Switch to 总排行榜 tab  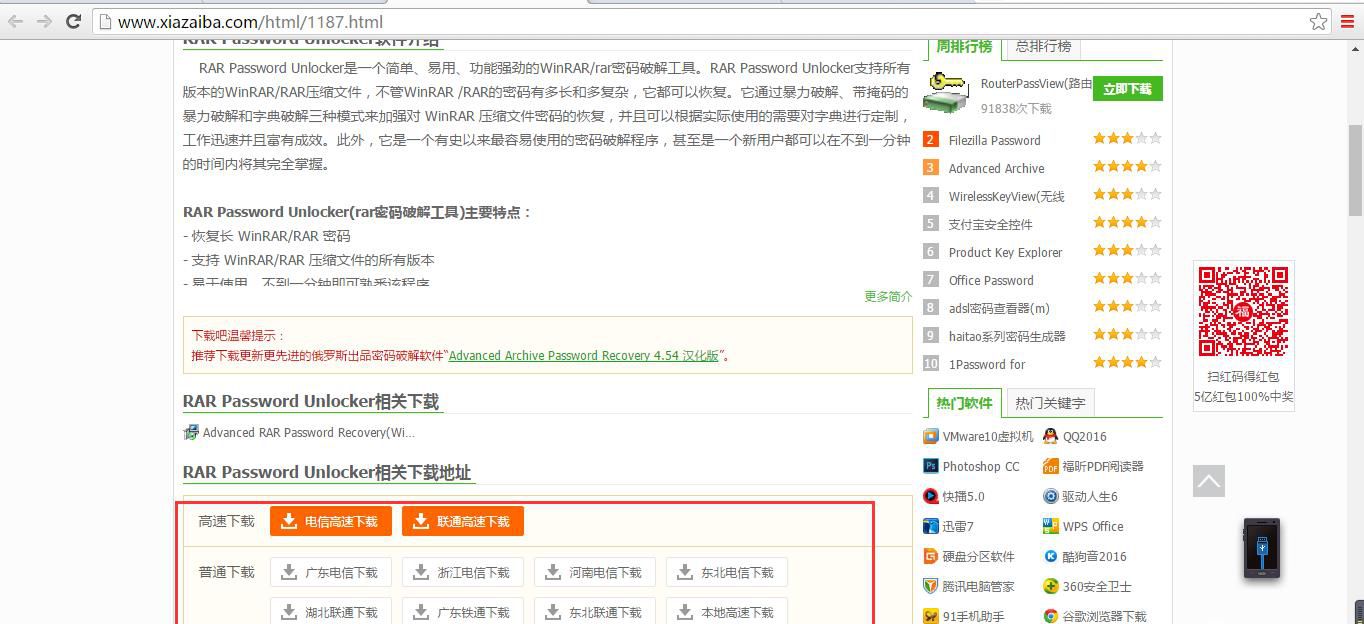pyautogui.click(x=1043, y=46)
